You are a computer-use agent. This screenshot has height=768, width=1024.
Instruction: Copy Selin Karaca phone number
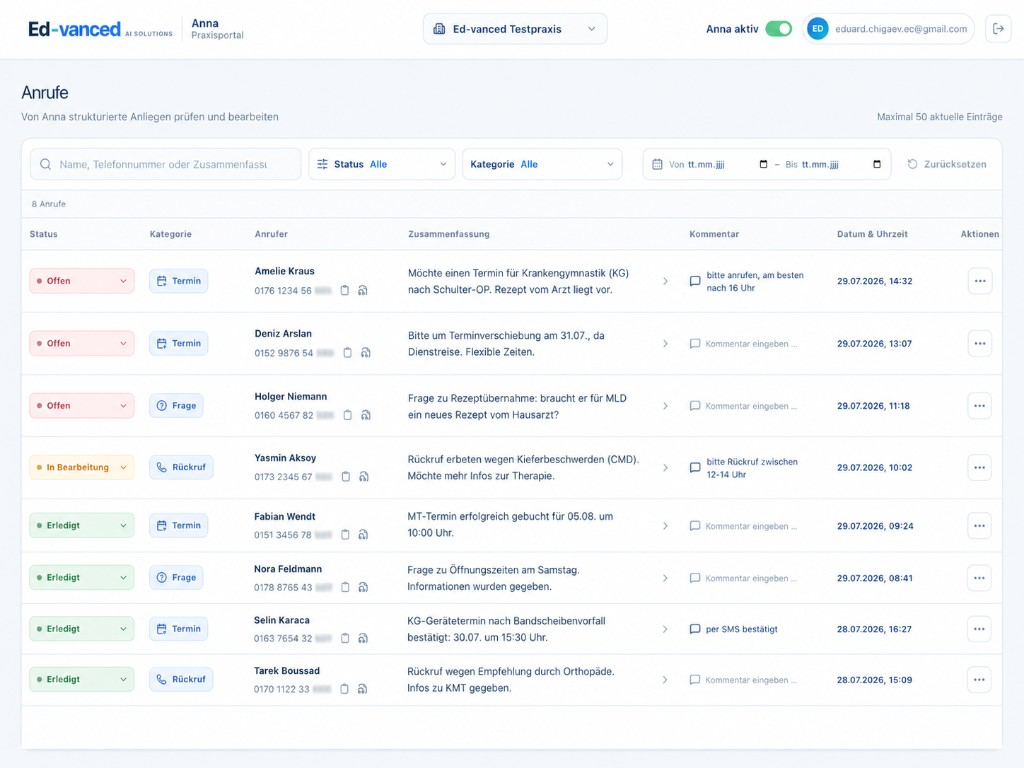345,638
